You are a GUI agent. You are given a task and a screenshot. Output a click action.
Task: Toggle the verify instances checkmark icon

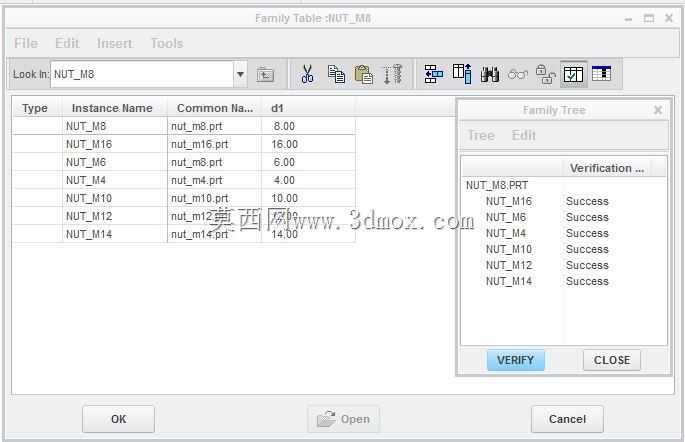573,74
